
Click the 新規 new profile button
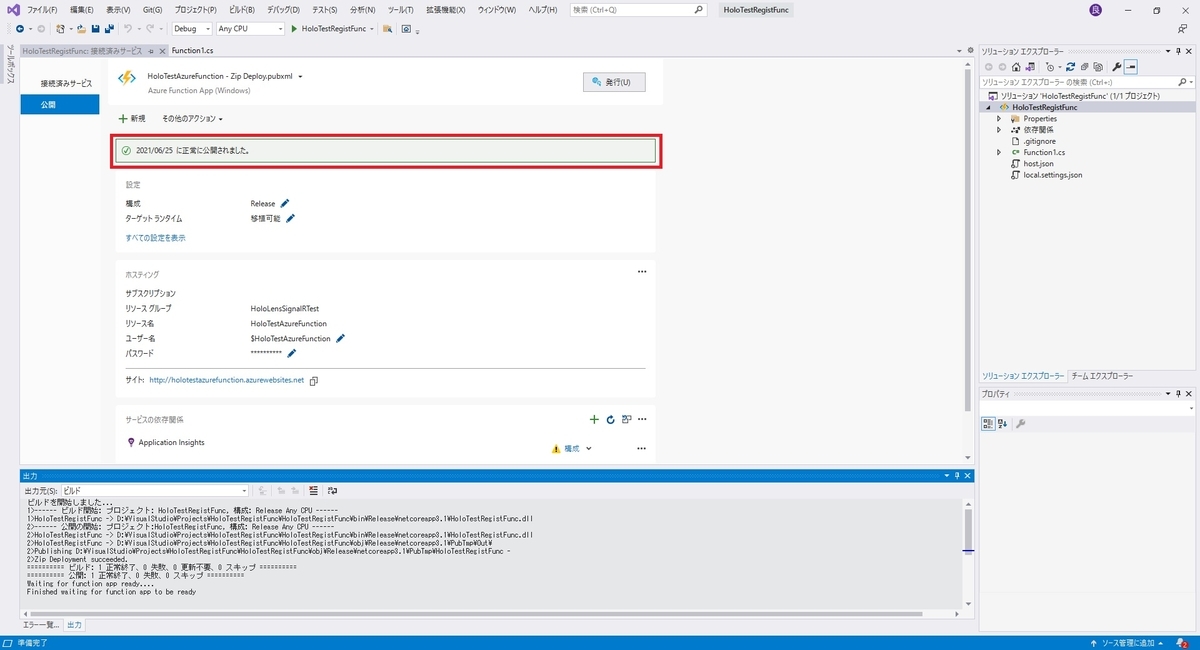132,118
